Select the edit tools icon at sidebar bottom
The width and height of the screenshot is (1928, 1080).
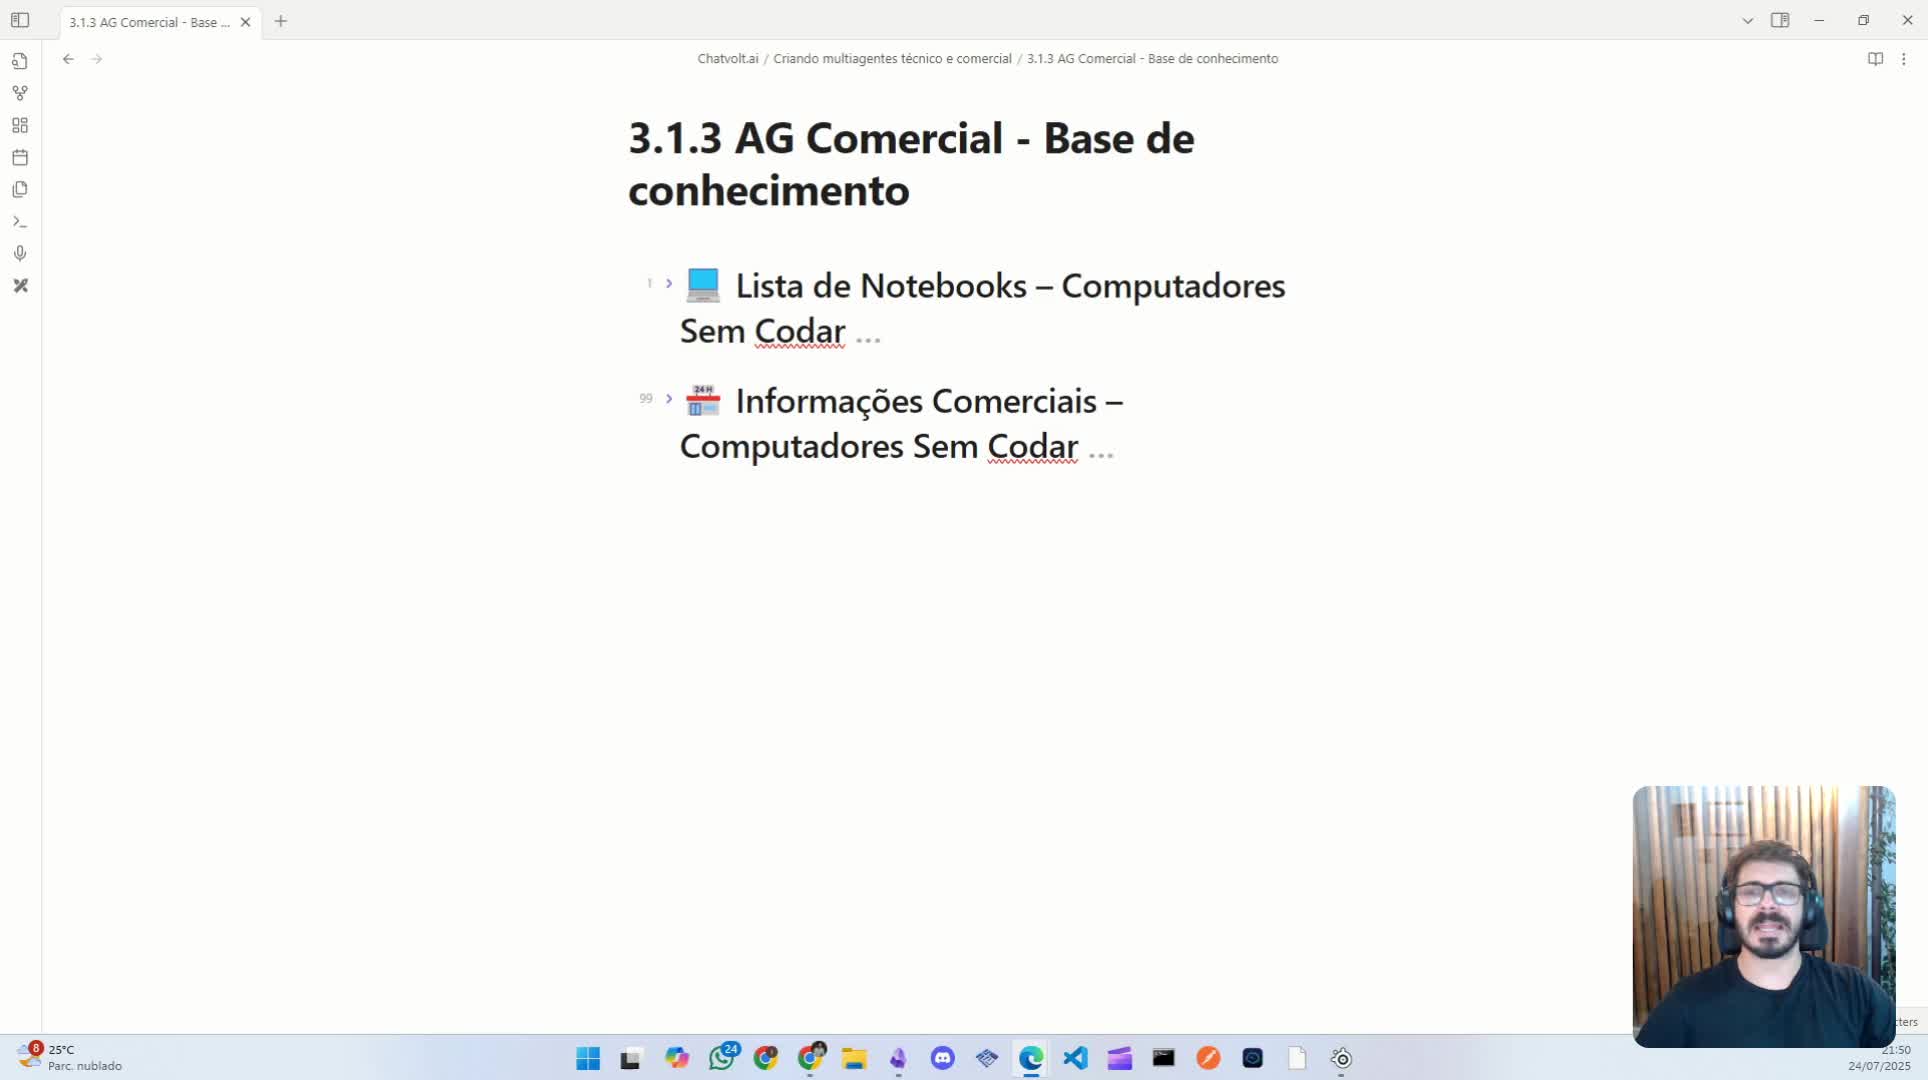(20, 286)
